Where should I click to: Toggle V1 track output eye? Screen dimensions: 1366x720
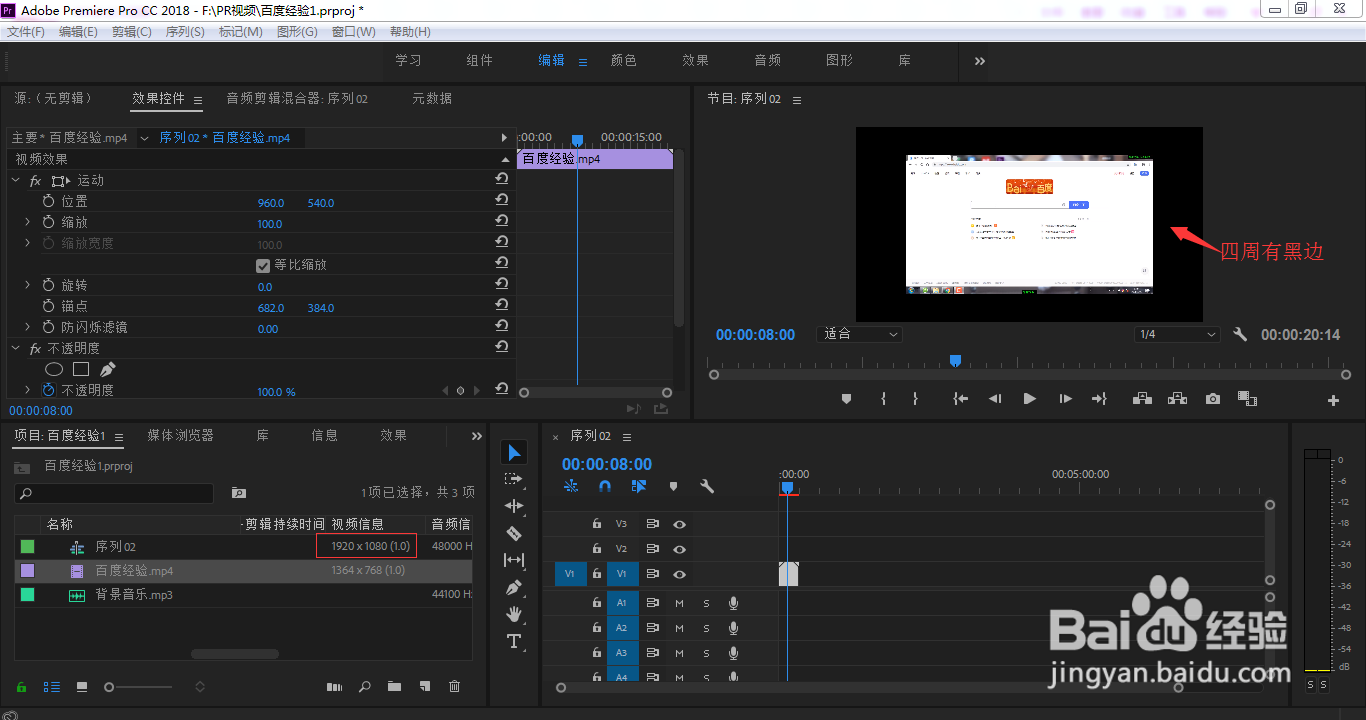pos(679,574)
